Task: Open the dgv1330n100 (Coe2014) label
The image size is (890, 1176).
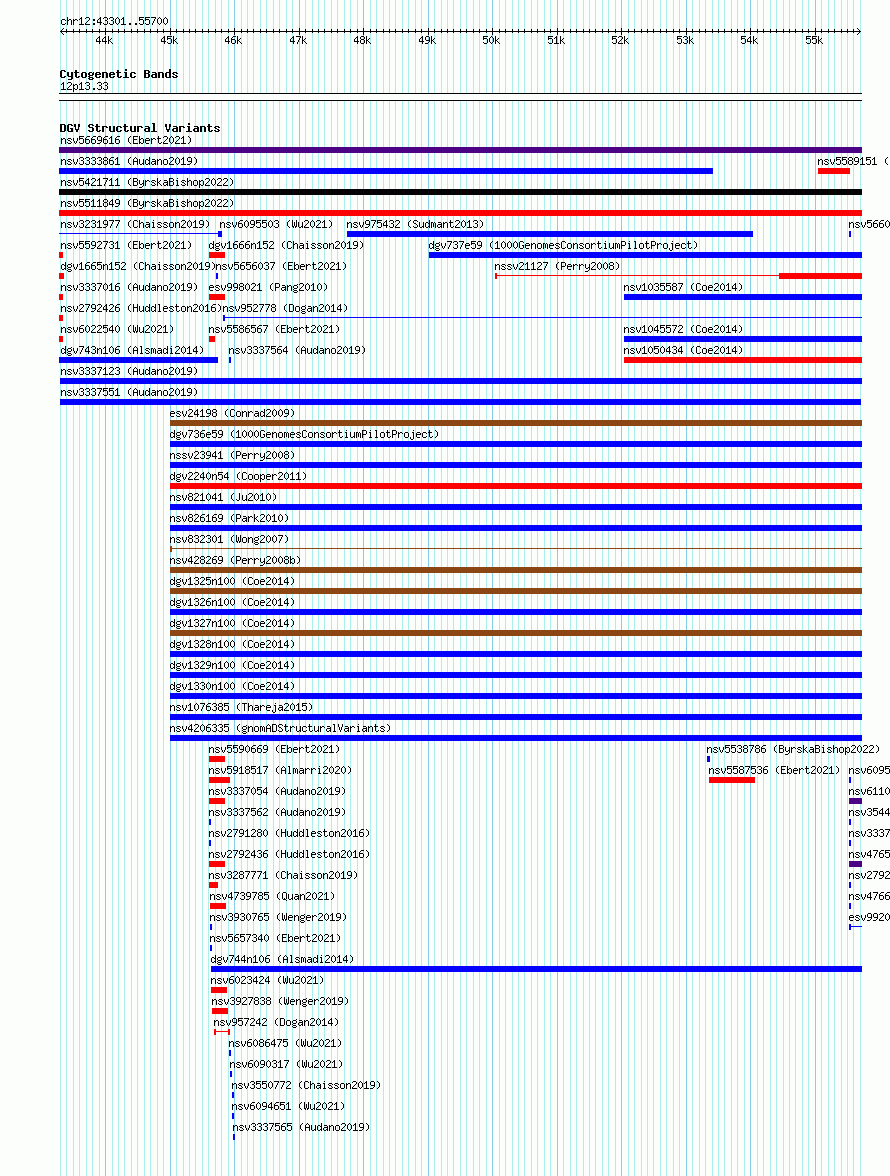Action: point(232,686)
